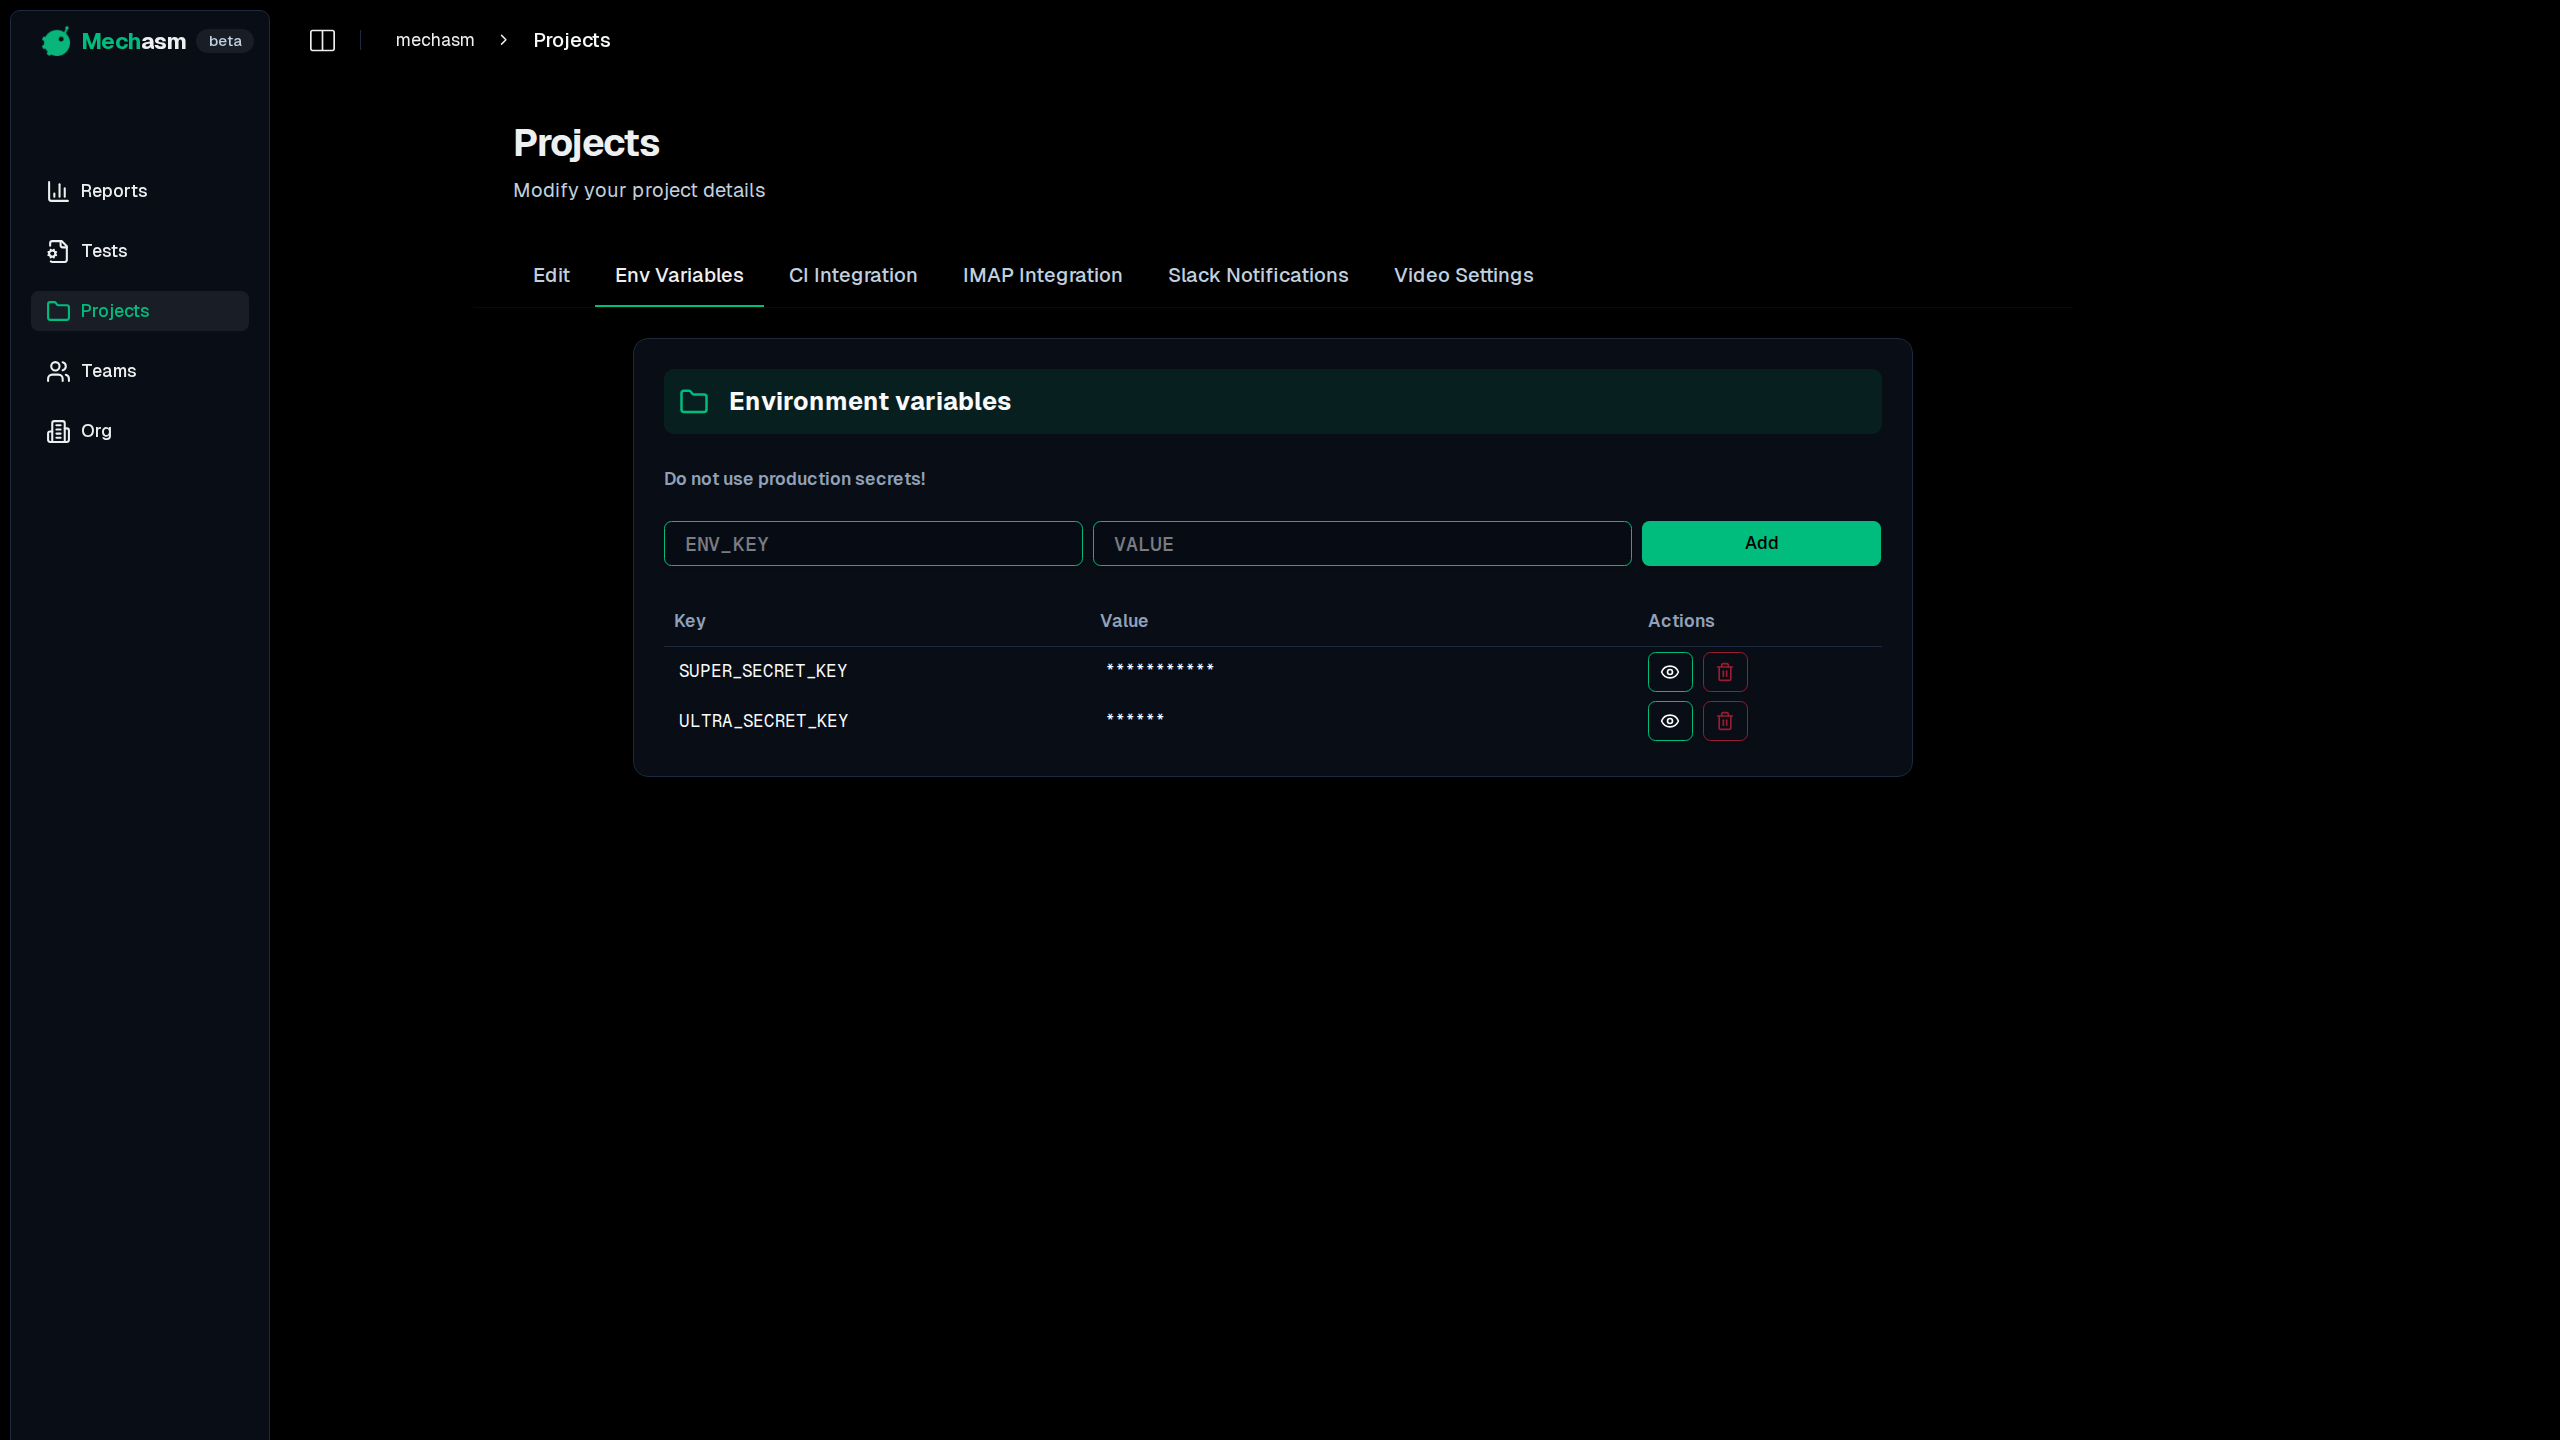Show the ULTRA_SECRET_KEY hidden value

(x=1669, y=720)
